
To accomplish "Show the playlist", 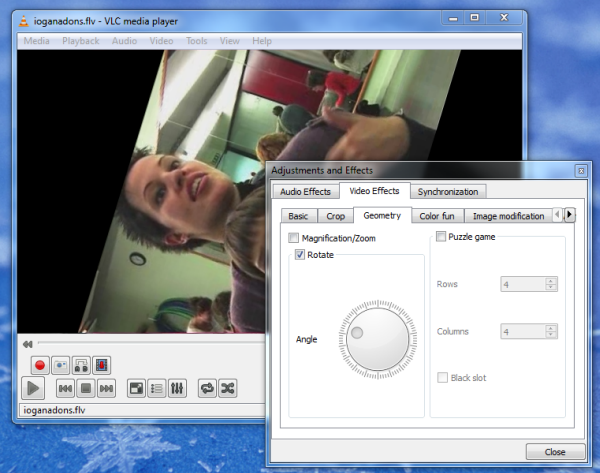I will coord(156,388).
